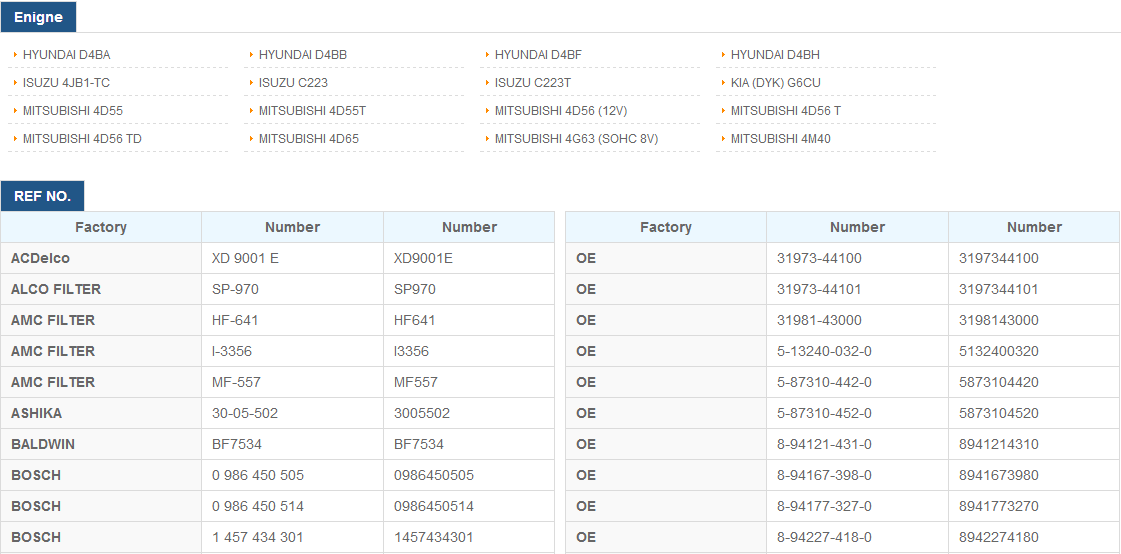Click compact OE number 5873104520
This screenshot has height=554, width=1121.
[999, 413]
